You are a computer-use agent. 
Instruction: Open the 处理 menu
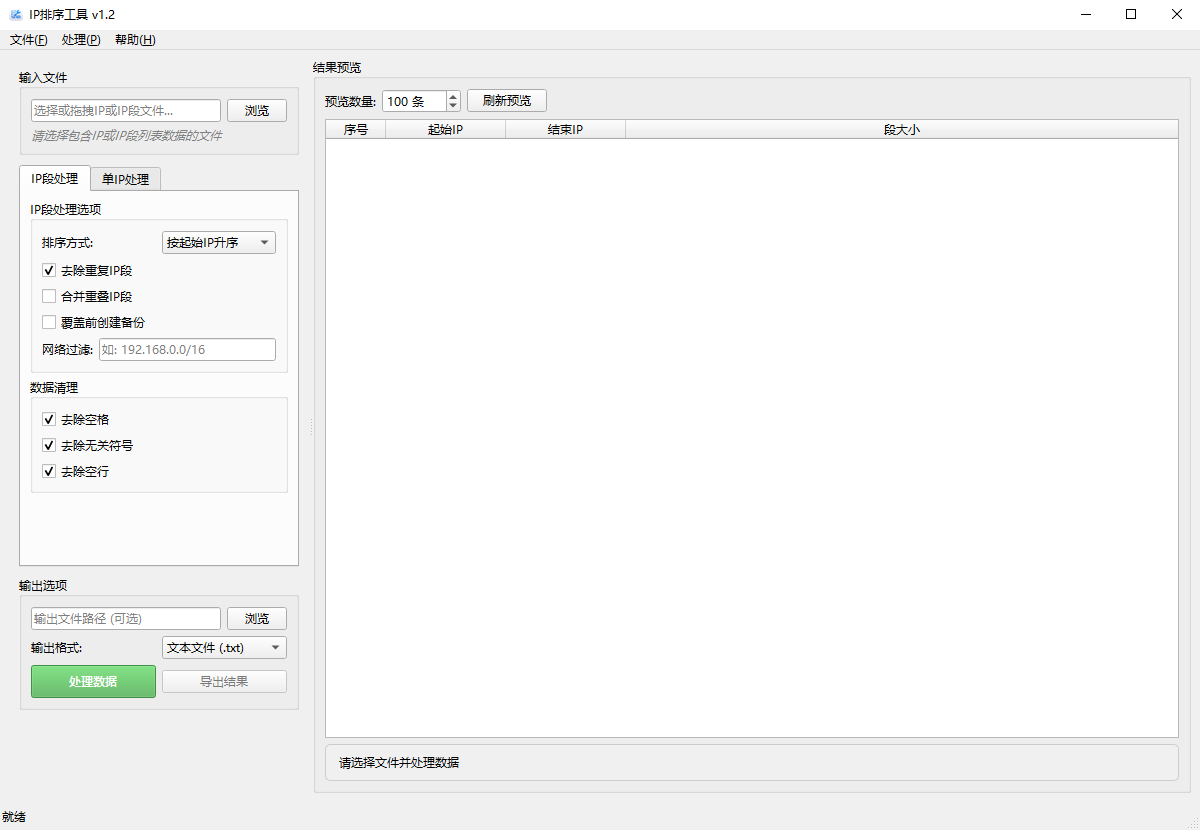click(x=80, y=40)
